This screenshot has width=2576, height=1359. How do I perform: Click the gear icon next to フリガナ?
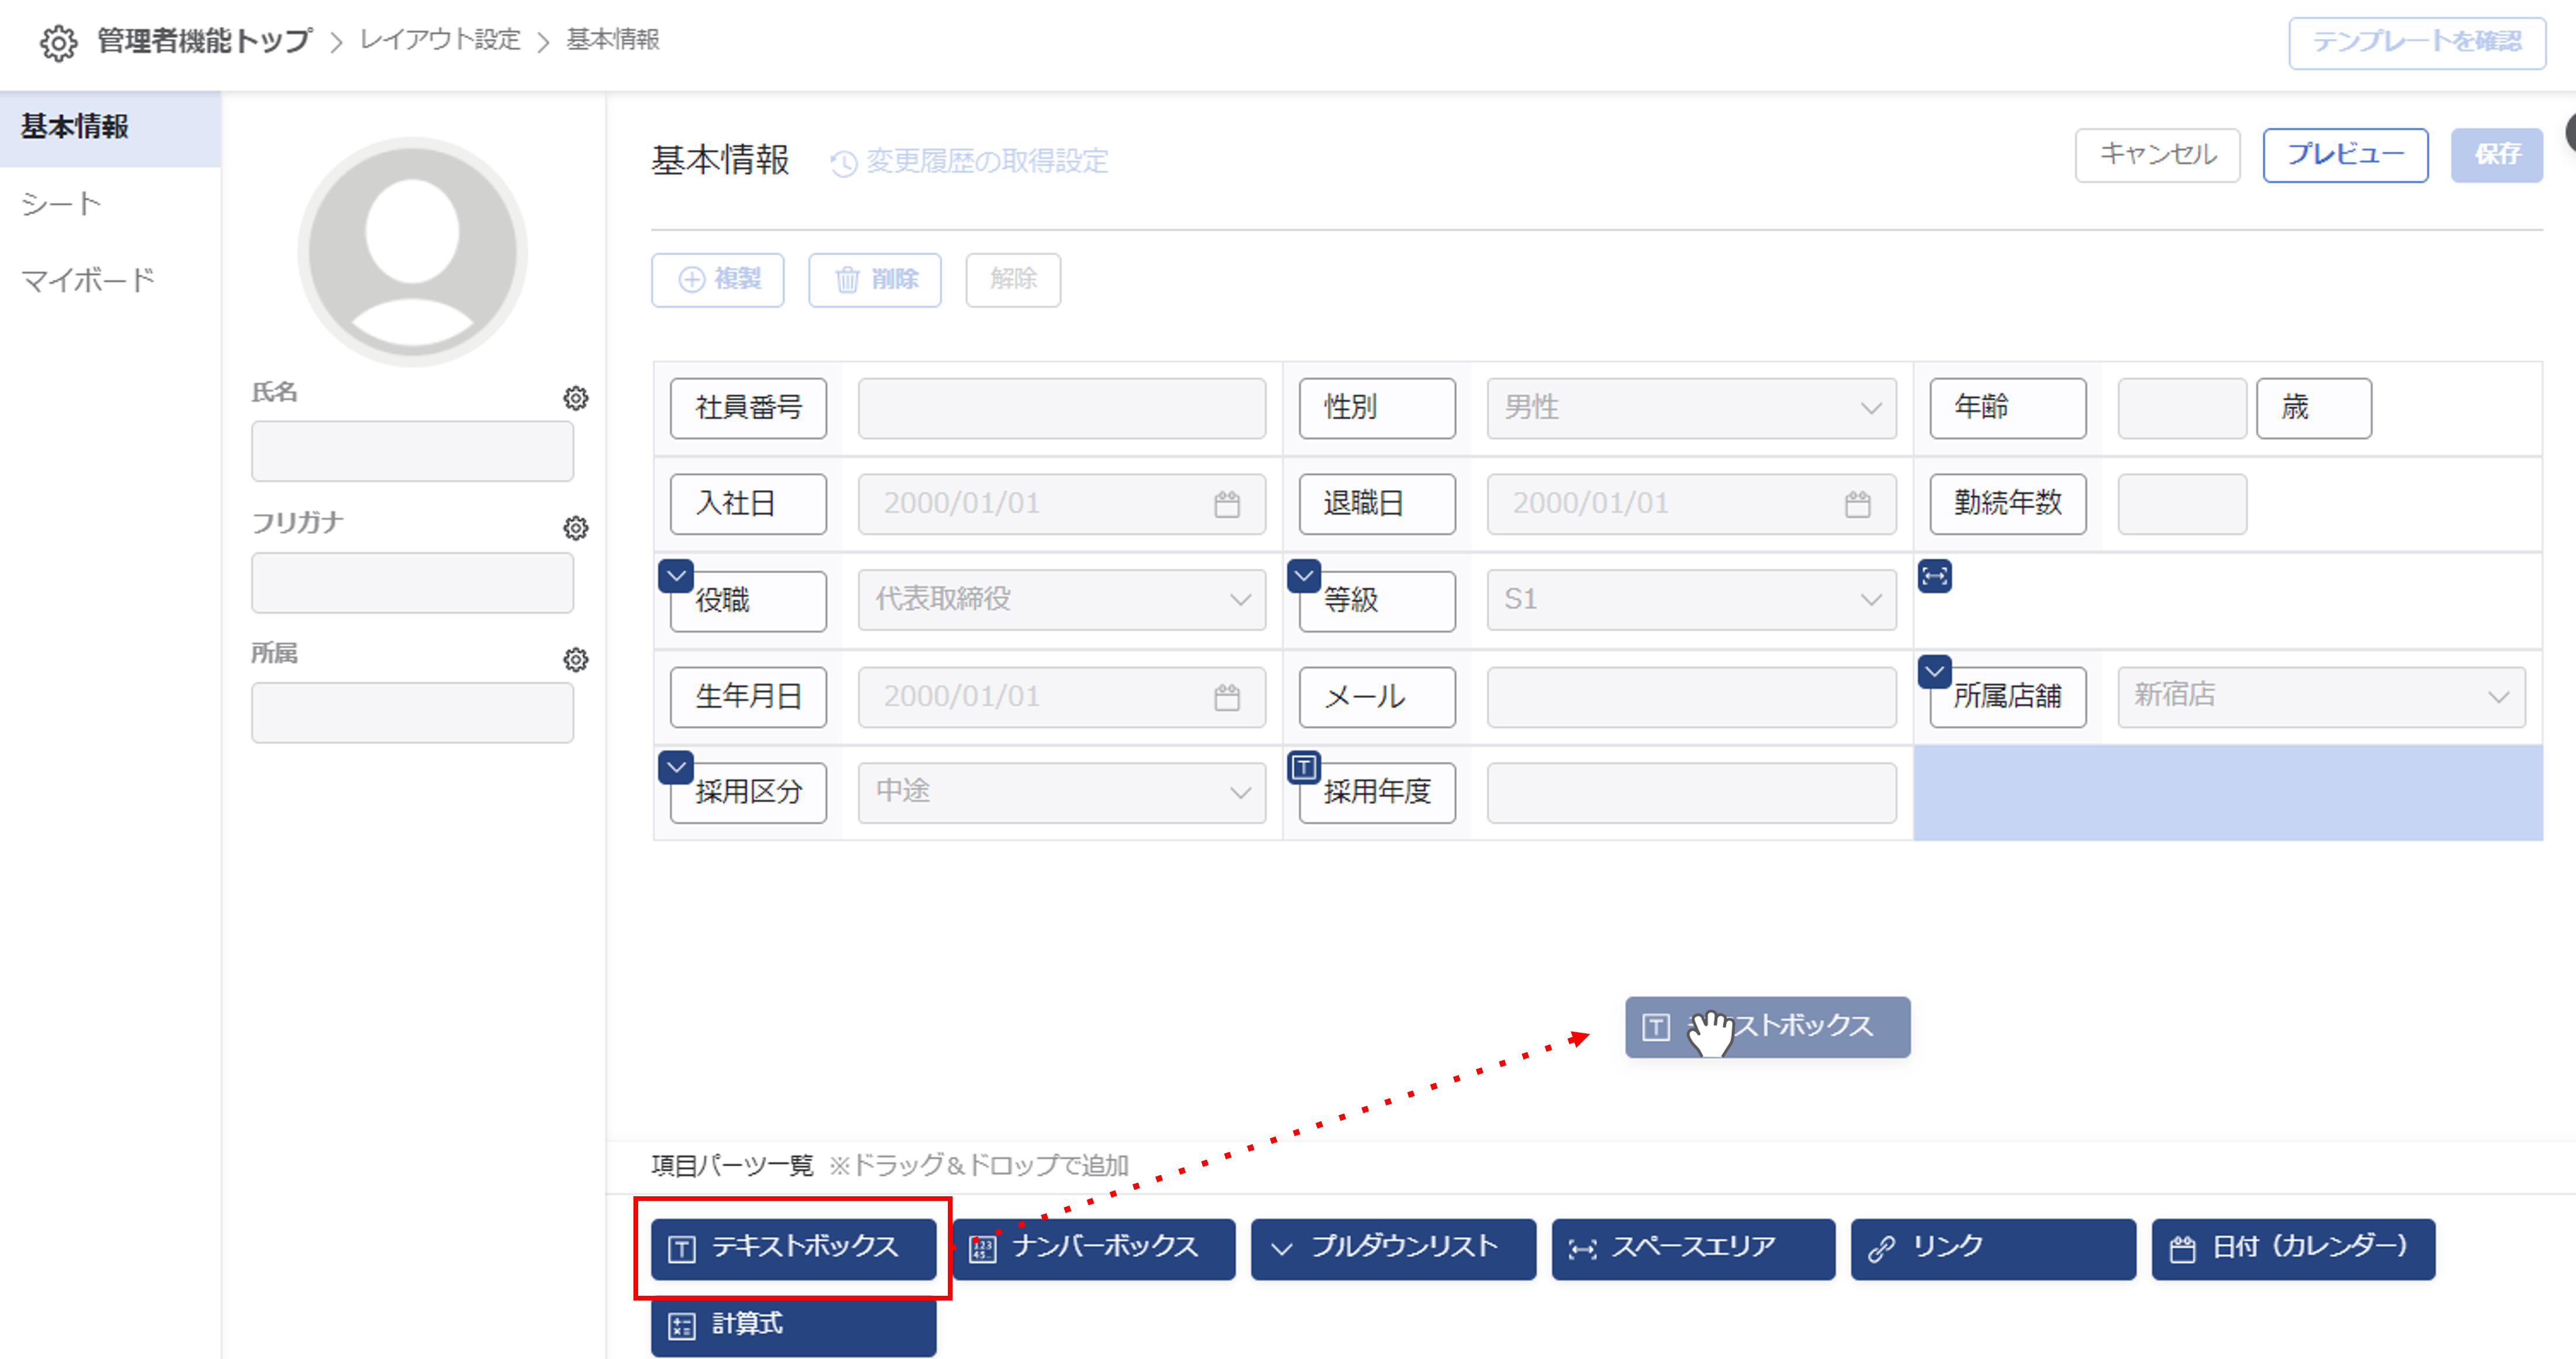tap(575, 528)
